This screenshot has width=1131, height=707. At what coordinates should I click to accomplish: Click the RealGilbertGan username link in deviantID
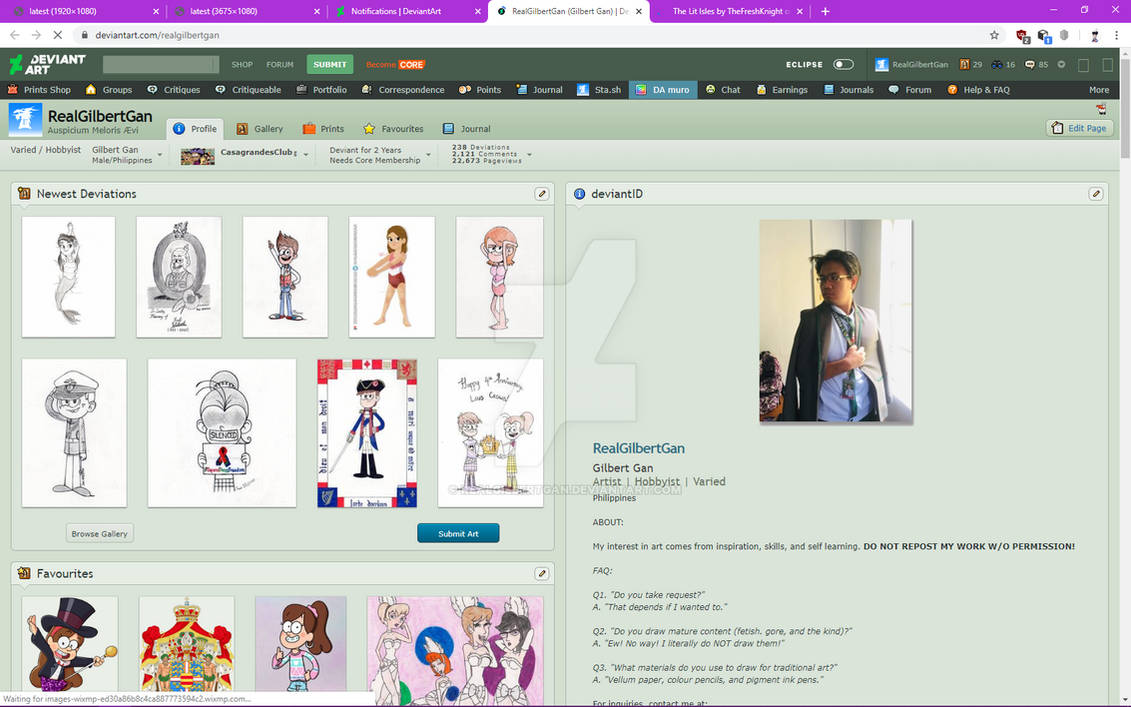(638, 448)
